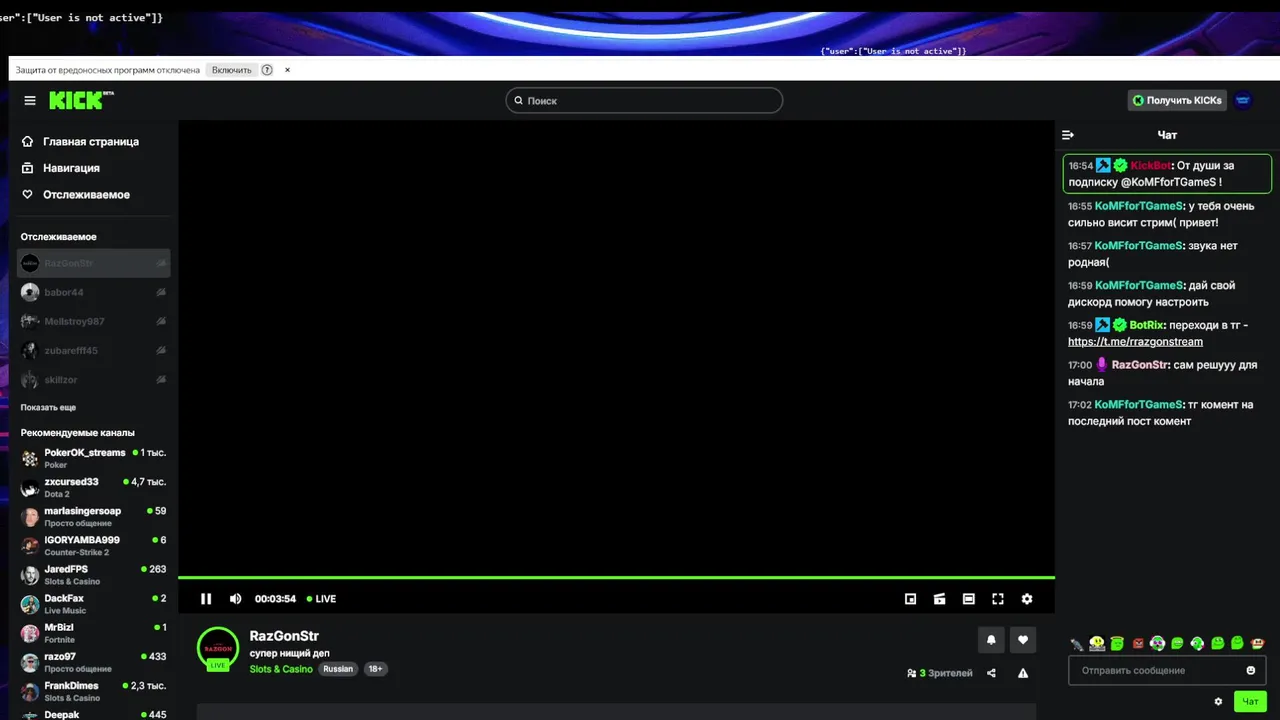
Task: Open recommended channel zxcursed33
Action: (x=93, y=488)
